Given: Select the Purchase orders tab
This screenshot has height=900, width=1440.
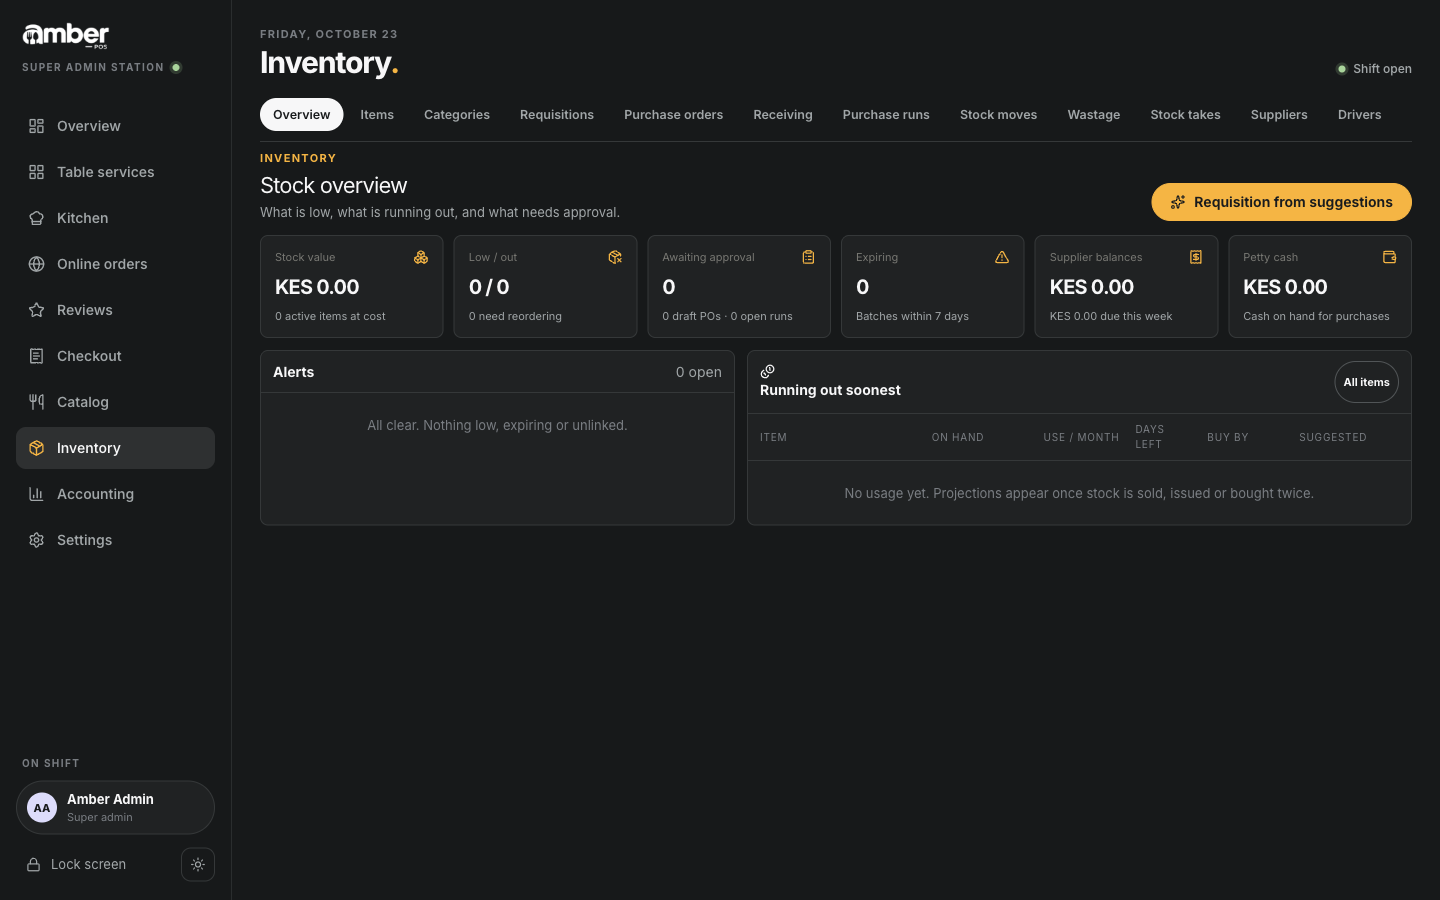Looking at the screenshot, I should tap(674, 115).
